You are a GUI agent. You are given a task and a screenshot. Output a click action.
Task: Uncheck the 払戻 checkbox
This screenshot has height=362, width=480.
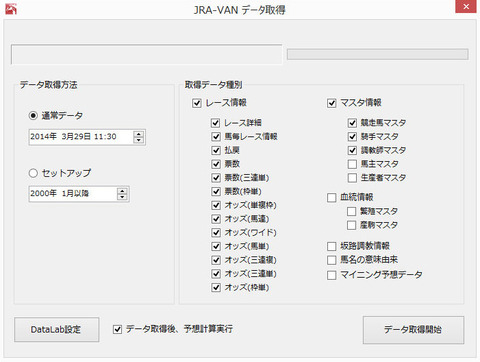point(216,150)
